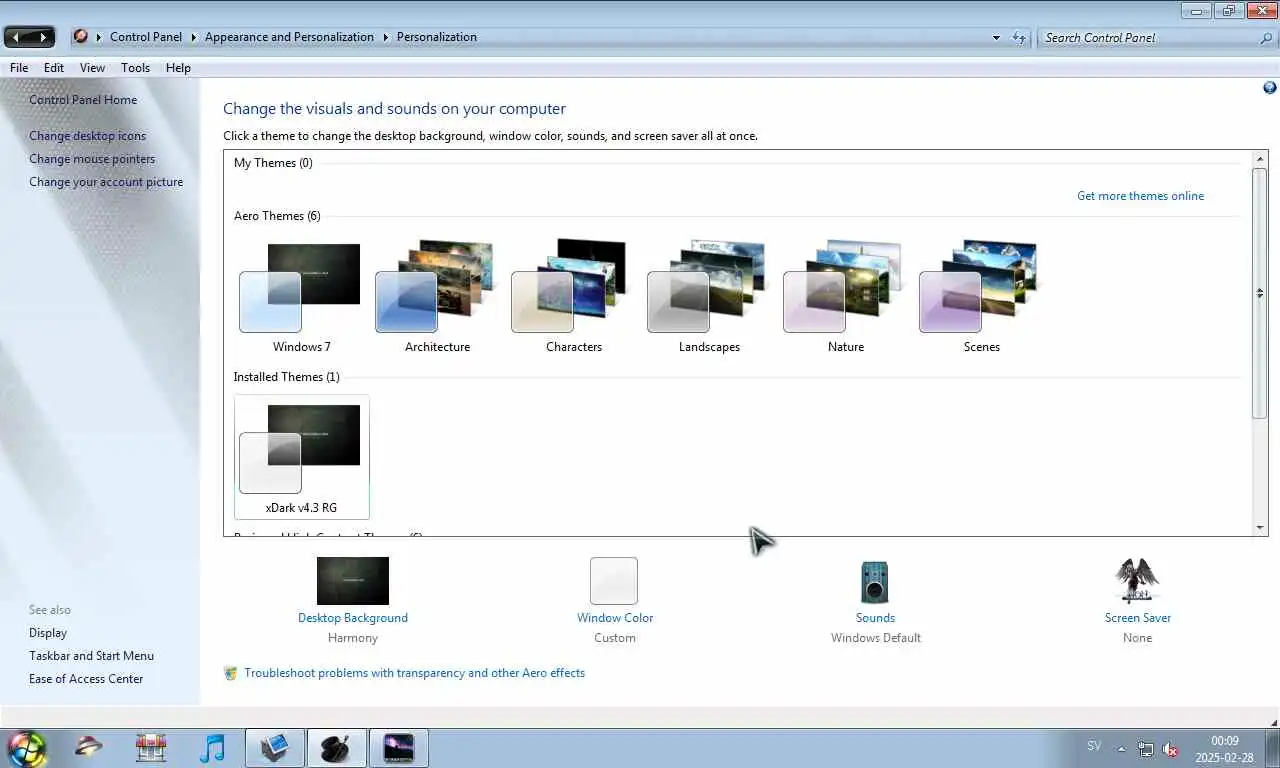Open Desktop Background settings icon
This screenshot has height=768, width=1280.
(353, 581)
